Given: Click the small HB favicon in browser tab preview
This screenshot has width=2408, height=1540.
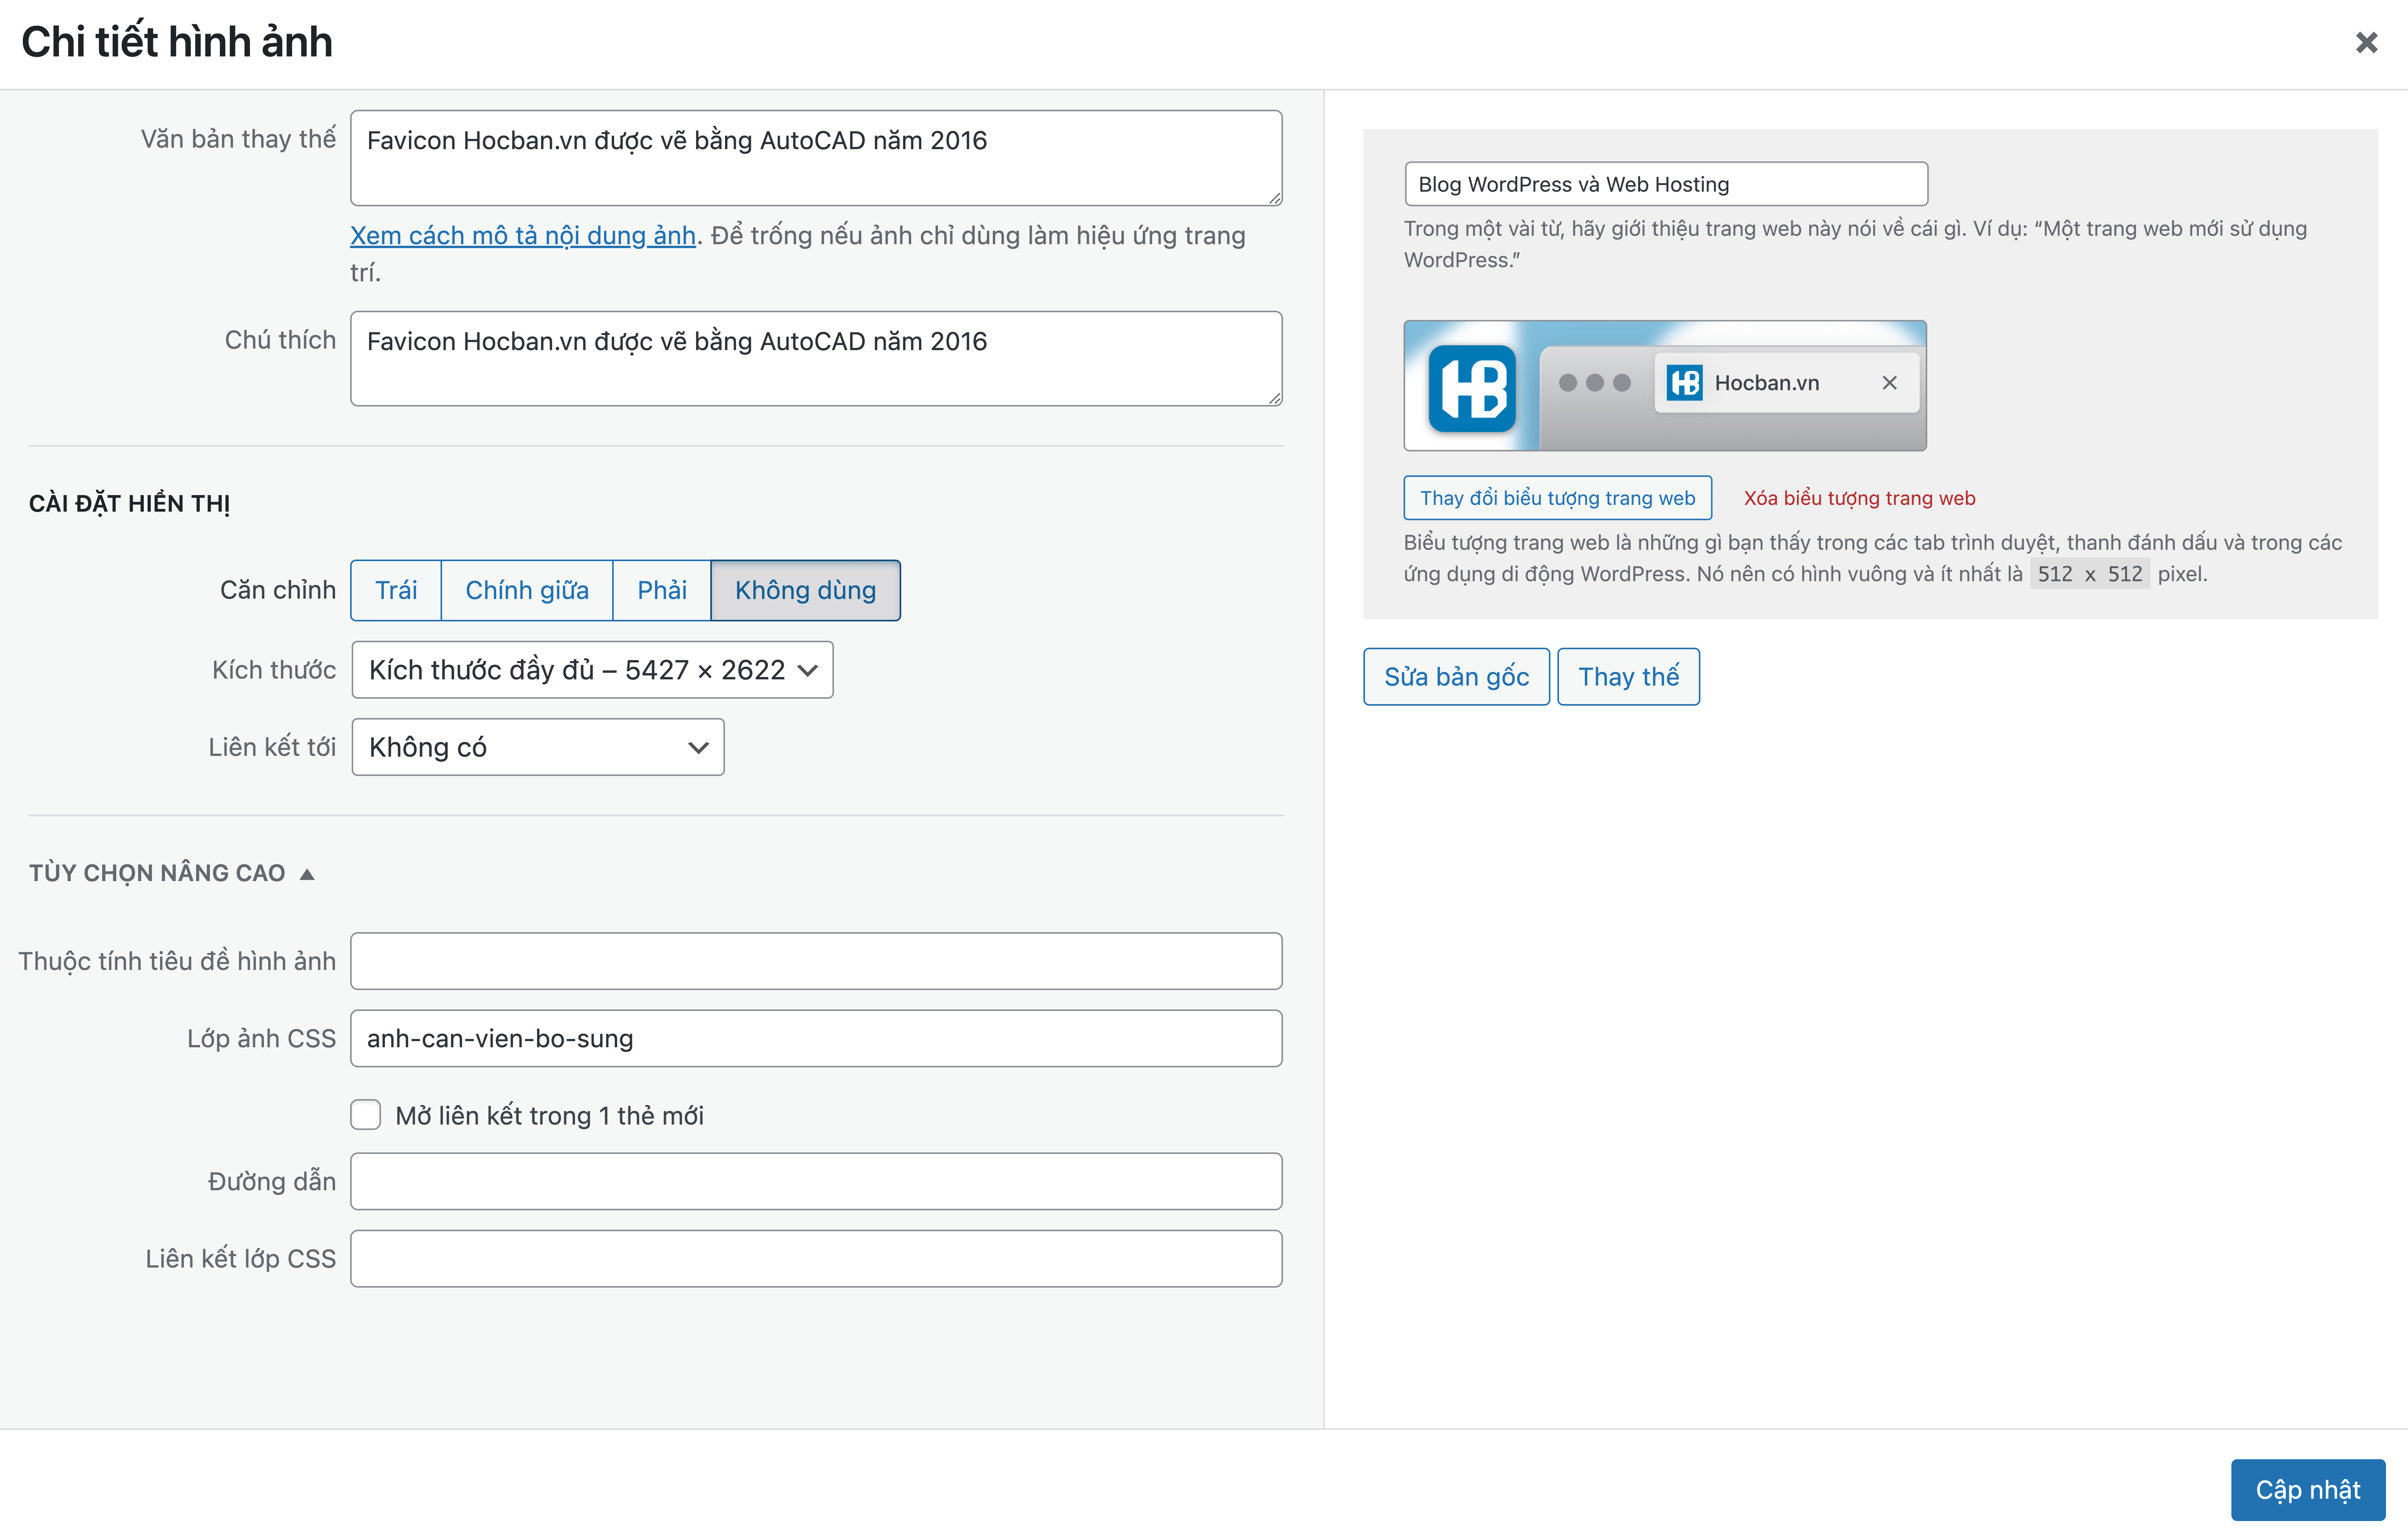Looking at the screenshot, I should 1684,383.
